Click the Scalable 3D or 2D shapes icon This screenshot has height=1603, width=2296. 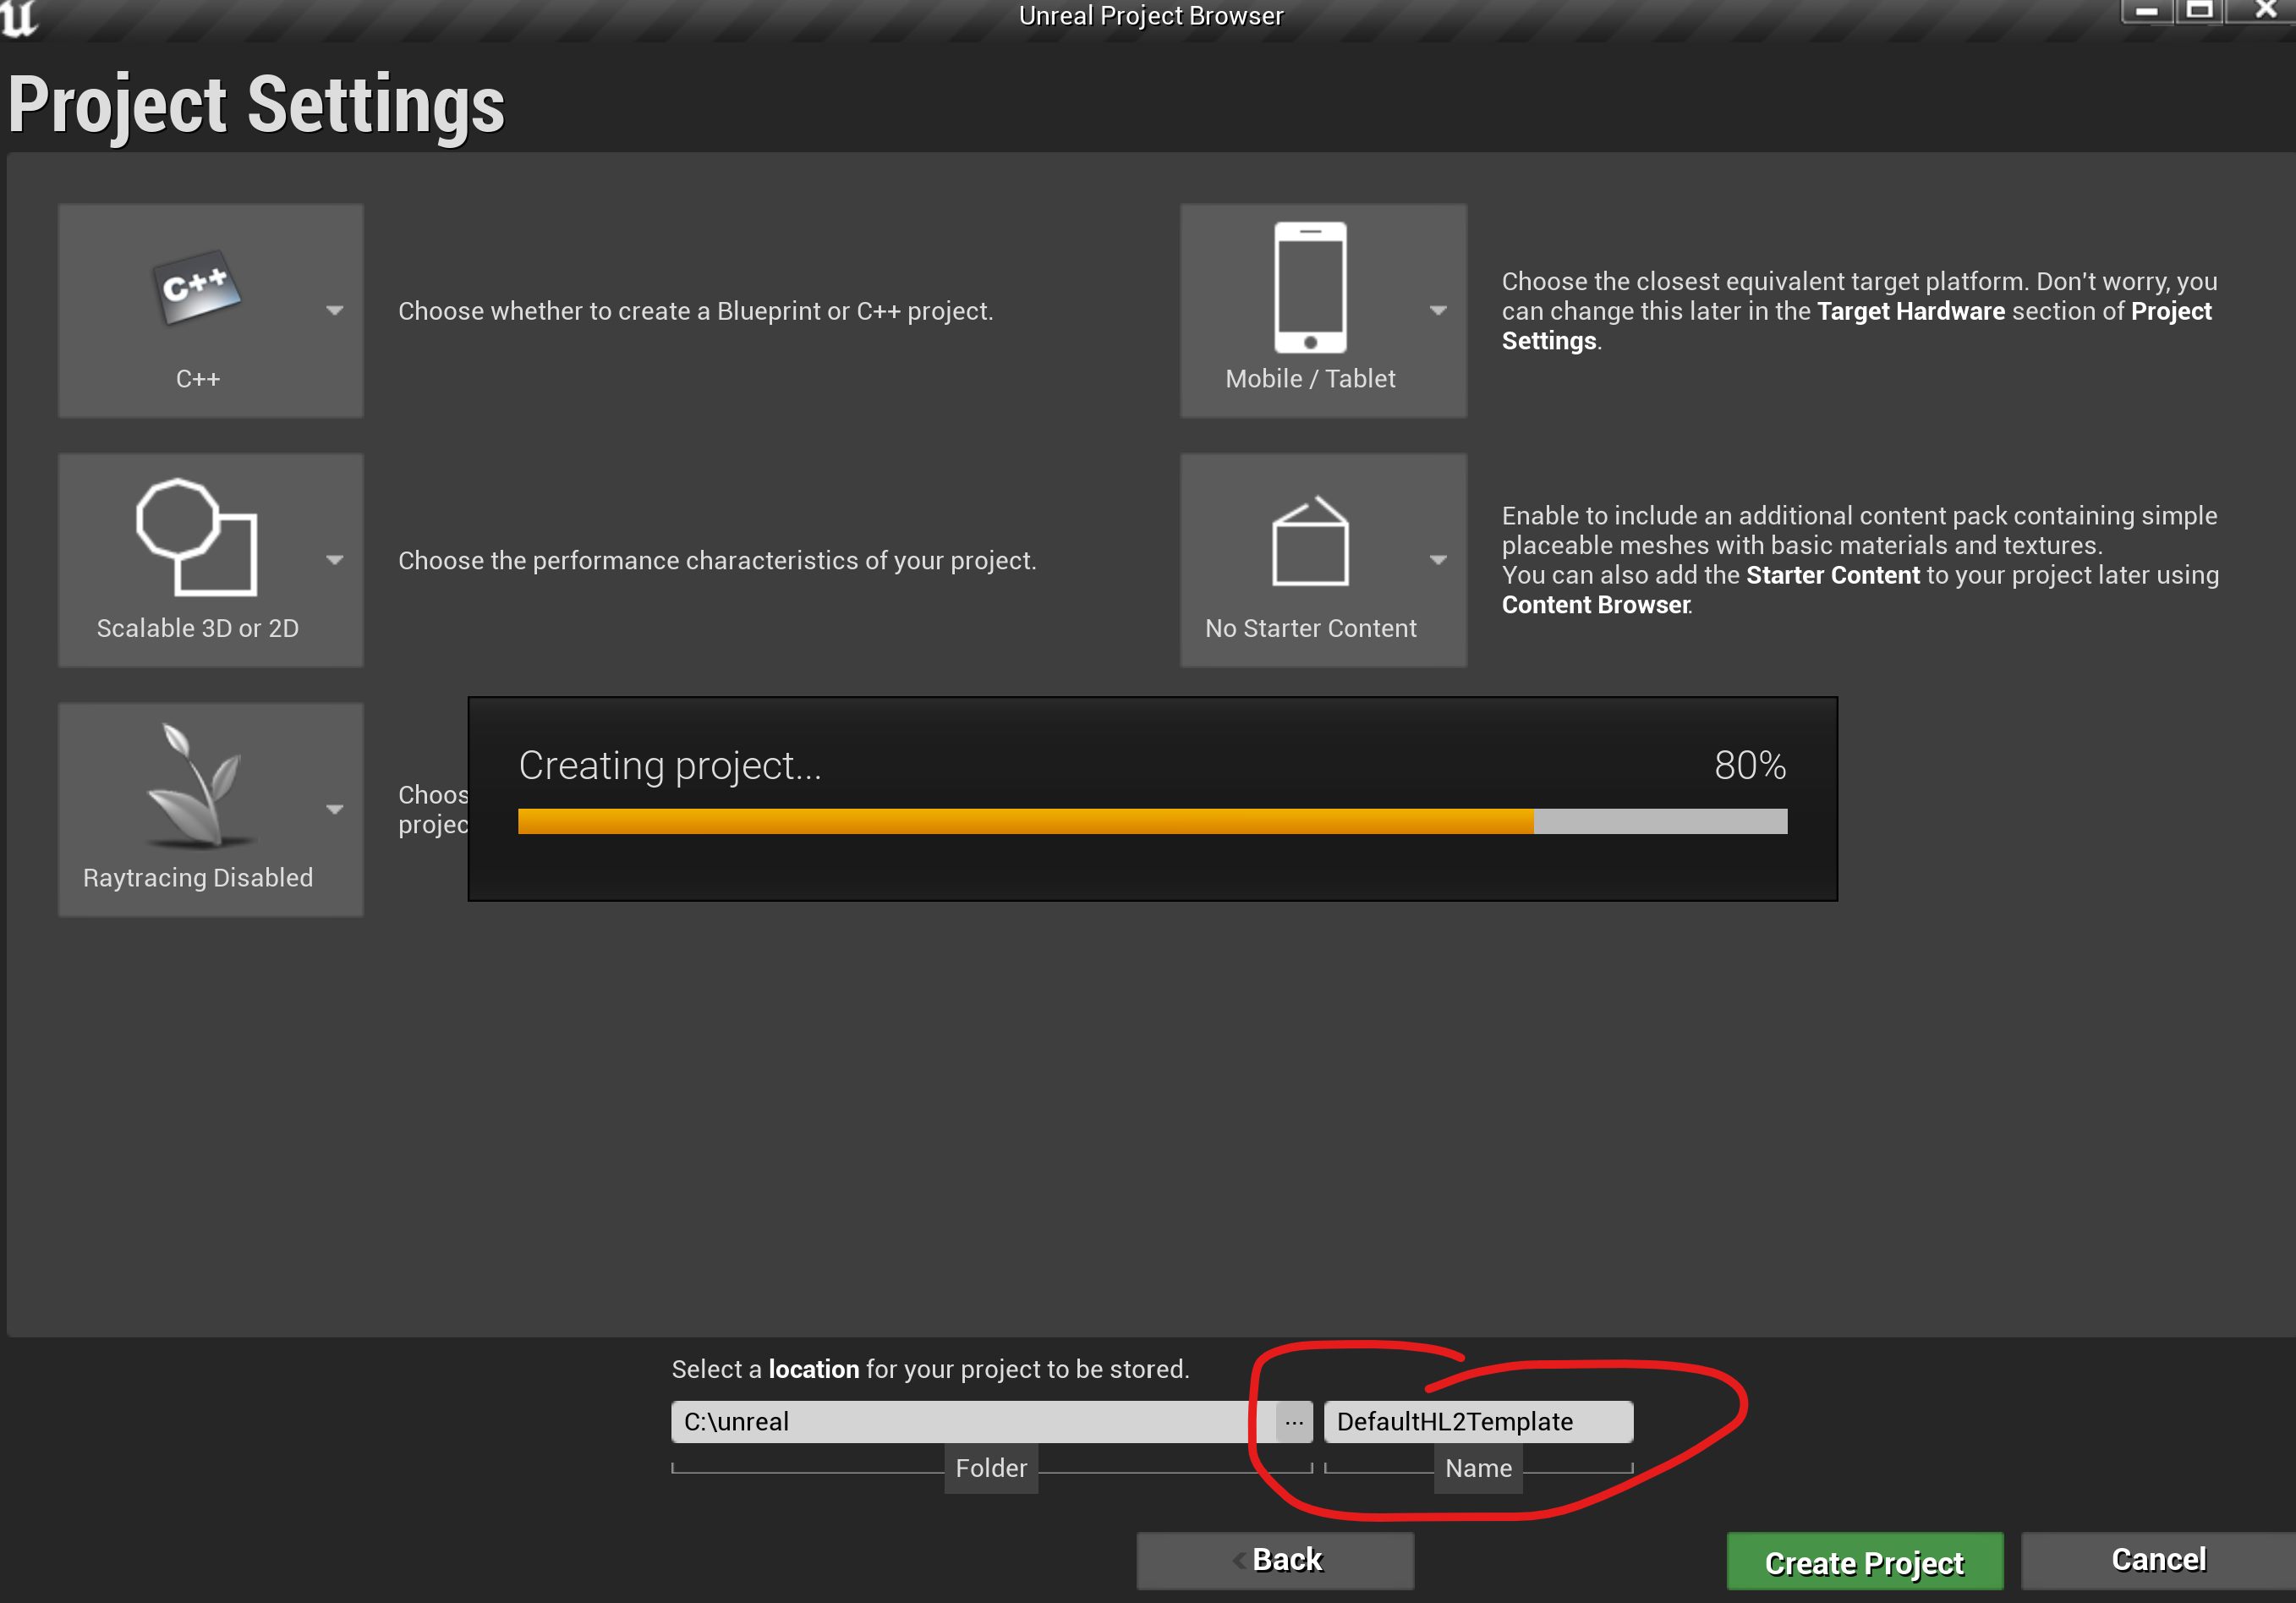click(197, 537)
